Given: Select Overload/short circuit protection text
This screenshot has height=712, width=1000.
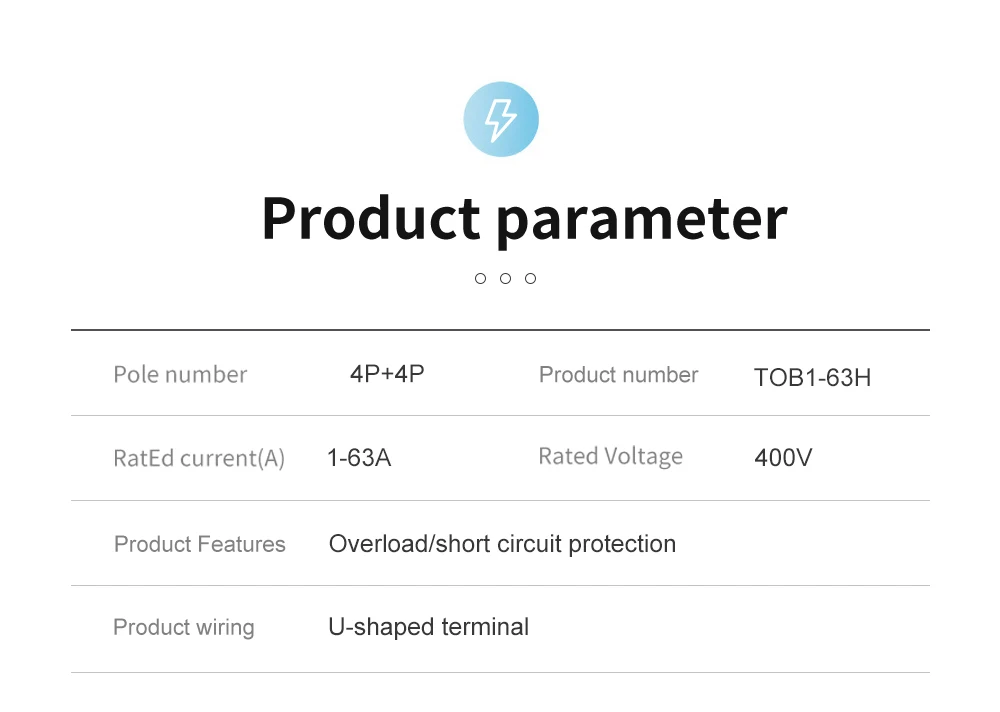Looking at the screenshot, I should pos(502,544).
